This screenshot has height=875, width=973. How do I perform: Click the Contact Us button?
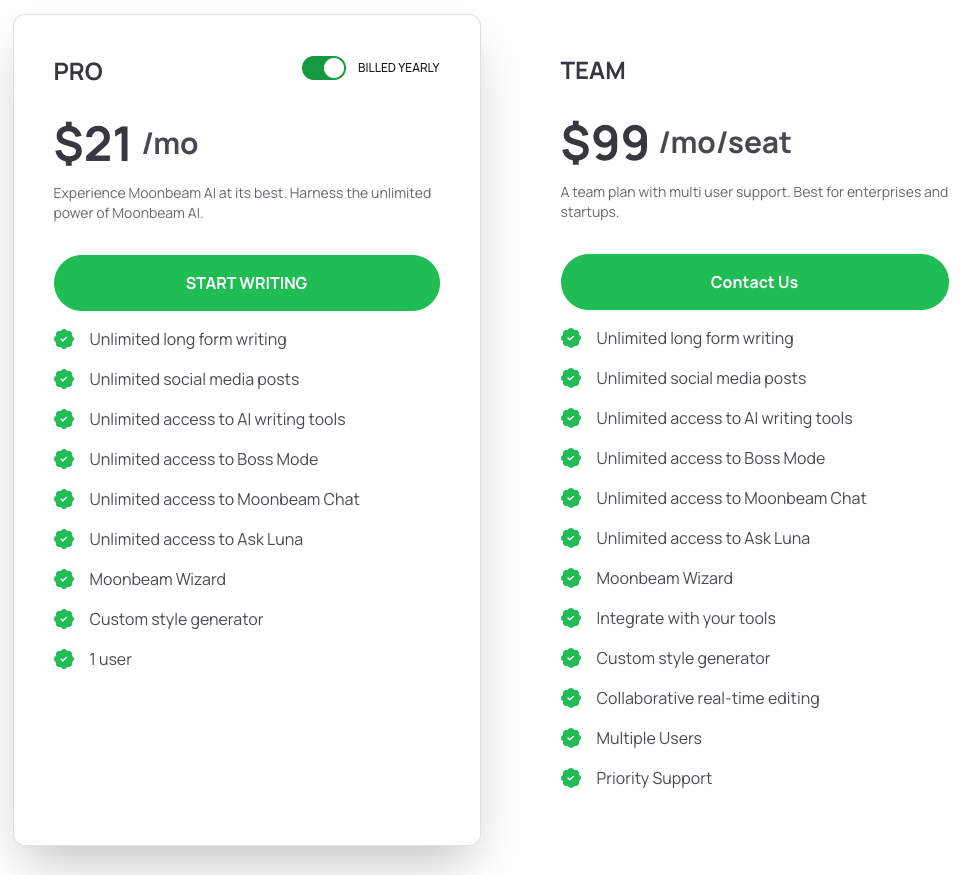754,282
